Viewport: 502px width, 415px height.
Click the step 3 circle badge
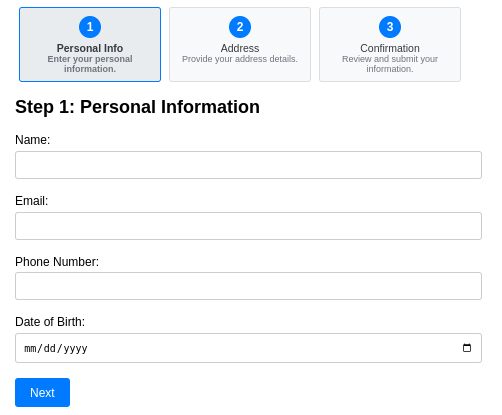pos(390,27)
